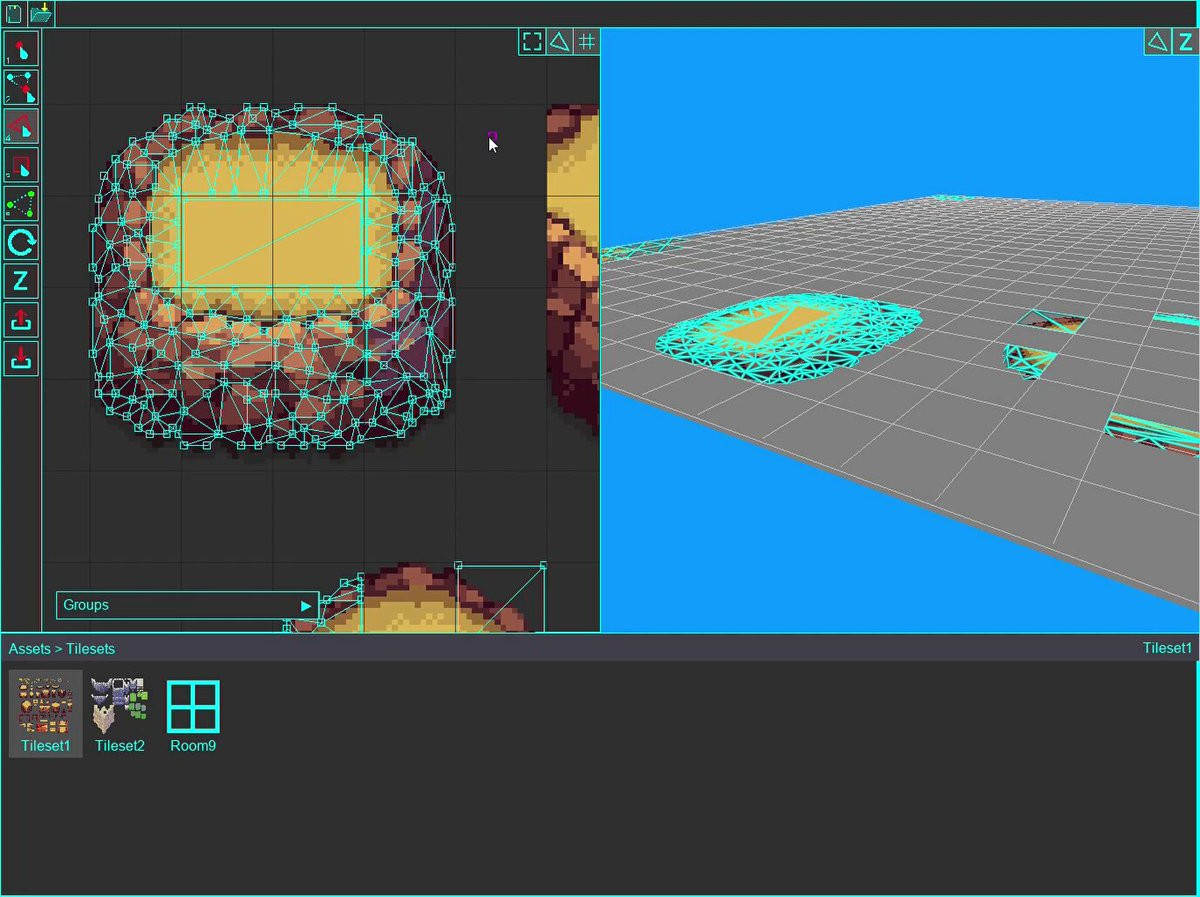Click the large meshed tile in 3D view

tap(788, 339)
